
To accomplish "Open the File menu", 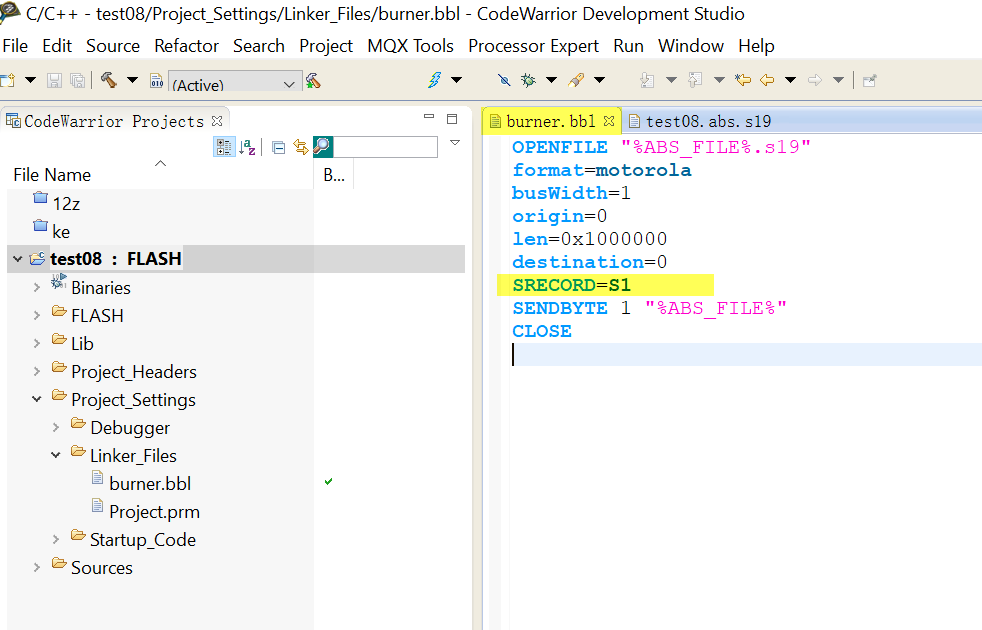I will tap(15, 46).
